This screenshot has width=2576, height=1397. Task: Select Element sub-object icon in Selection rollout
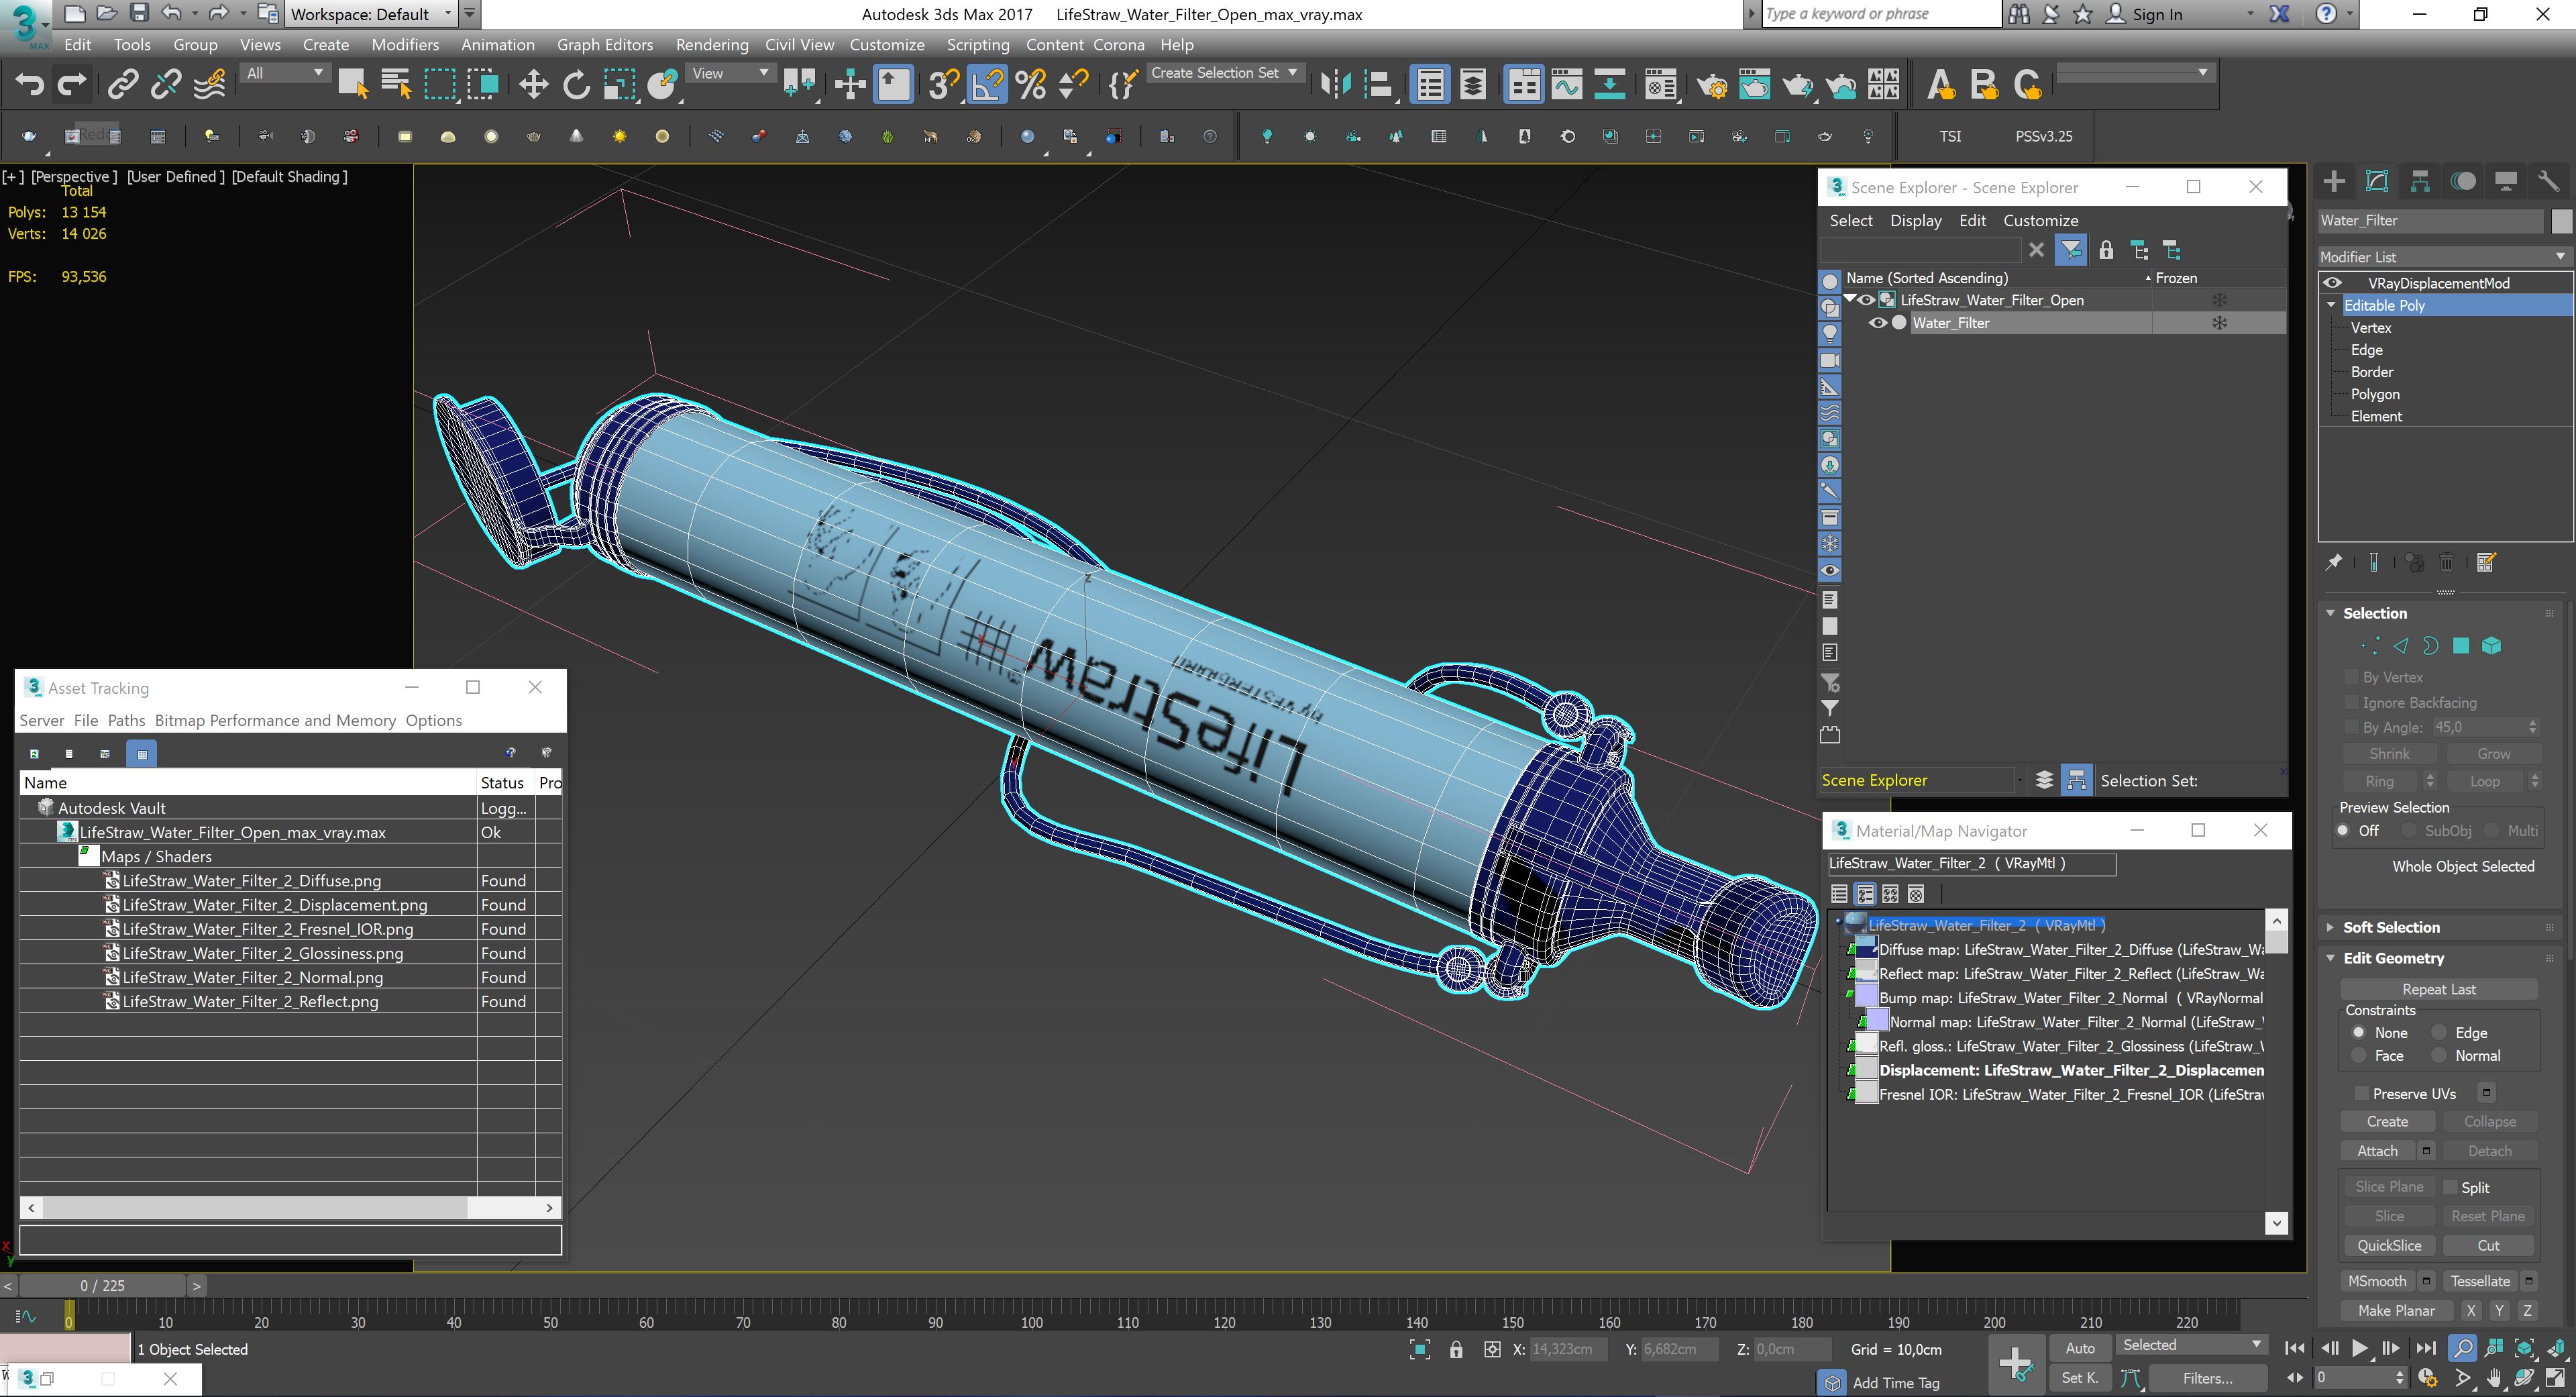[2492, 646]
